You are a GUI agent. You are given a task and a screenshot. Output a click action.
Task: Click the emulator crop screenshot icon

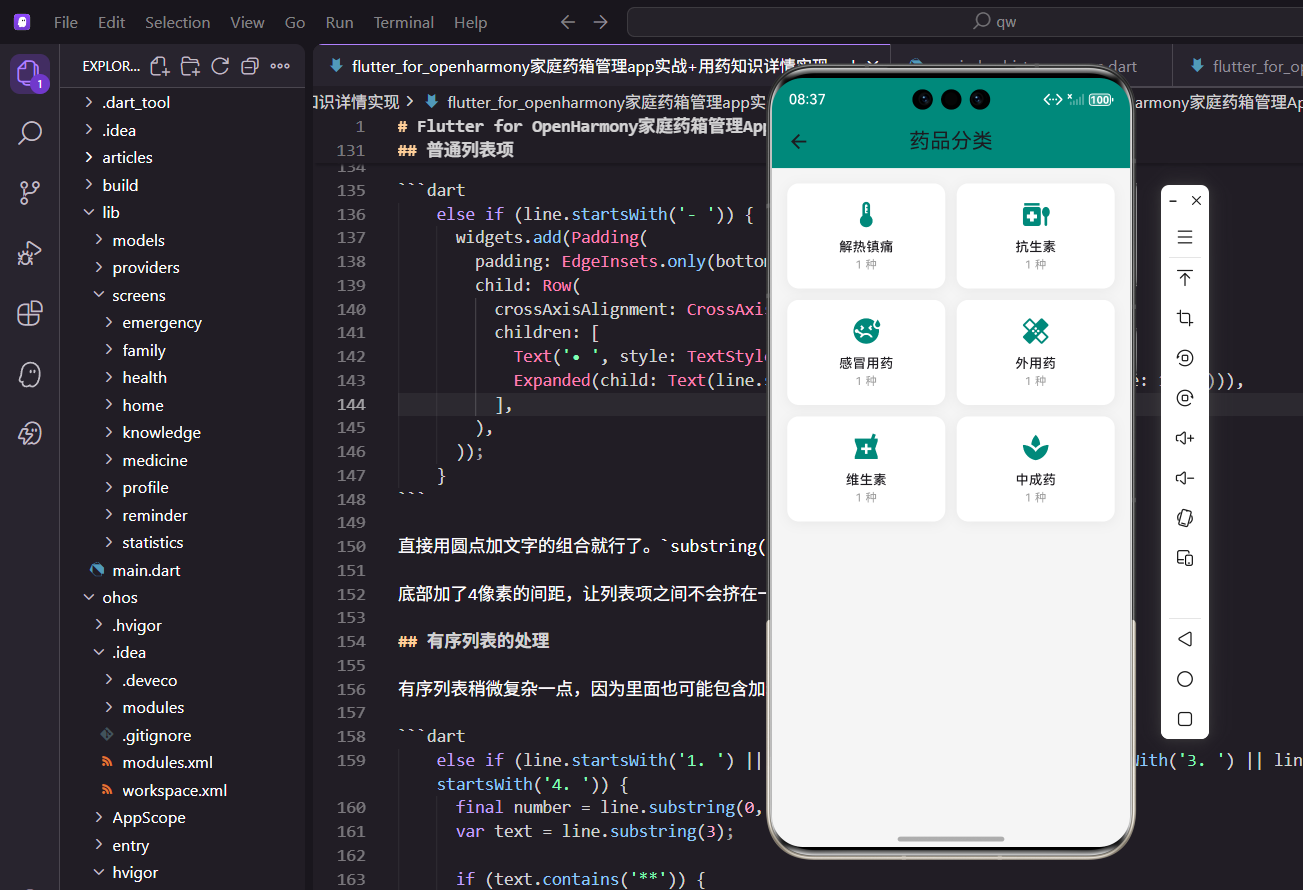coord(1185,318)
